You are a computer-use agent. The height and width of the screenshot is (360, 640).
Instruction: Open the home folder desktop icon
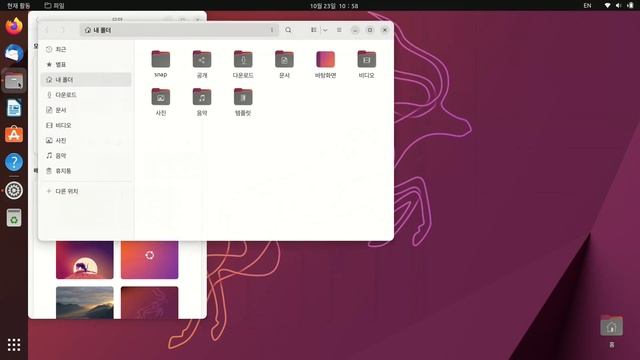tap(611, 331)
